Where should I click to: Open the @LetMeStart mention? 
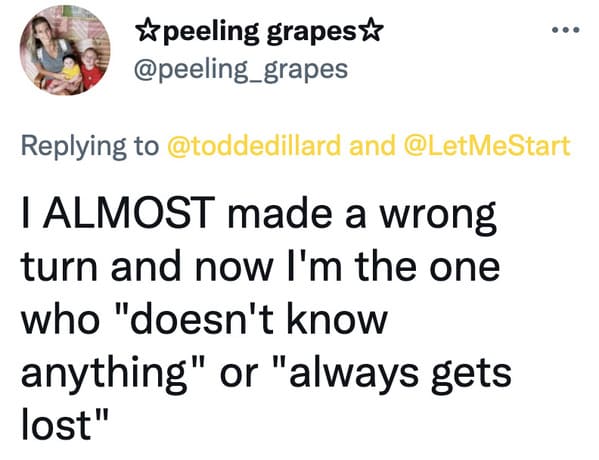[487, 146]
